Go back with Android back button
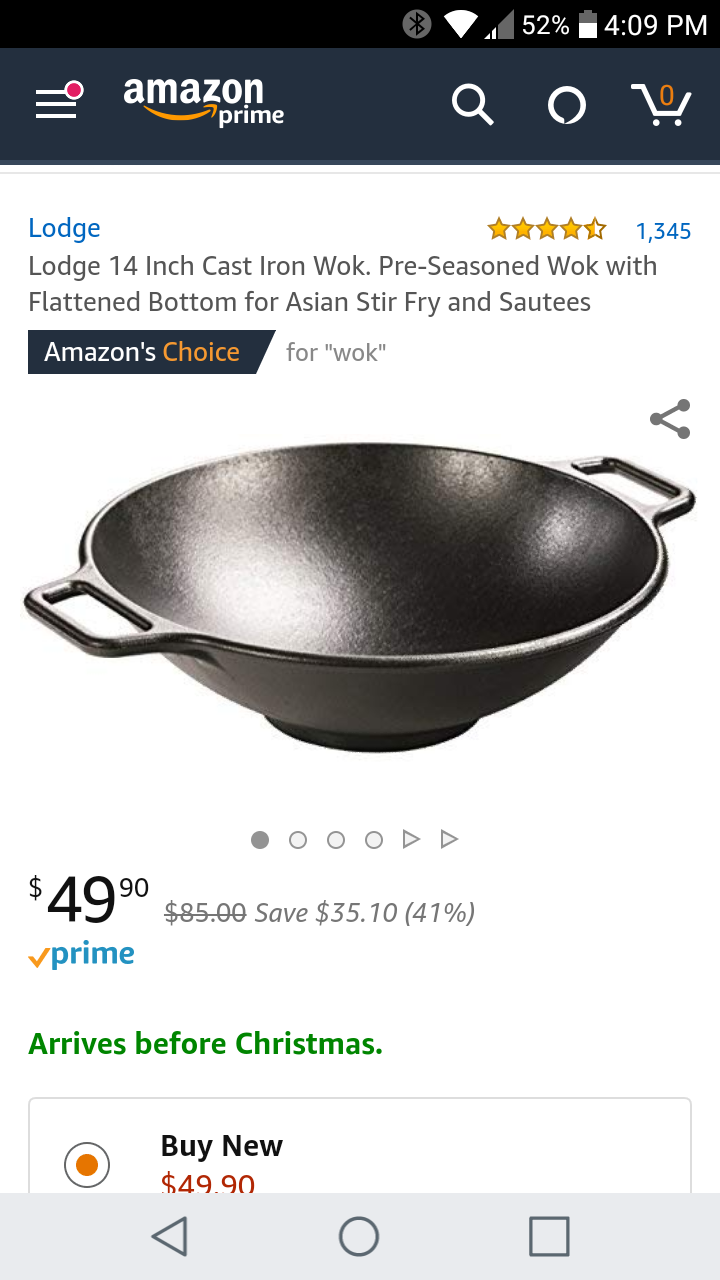This screenshot has height=1280, width=720. (170, 1236)
